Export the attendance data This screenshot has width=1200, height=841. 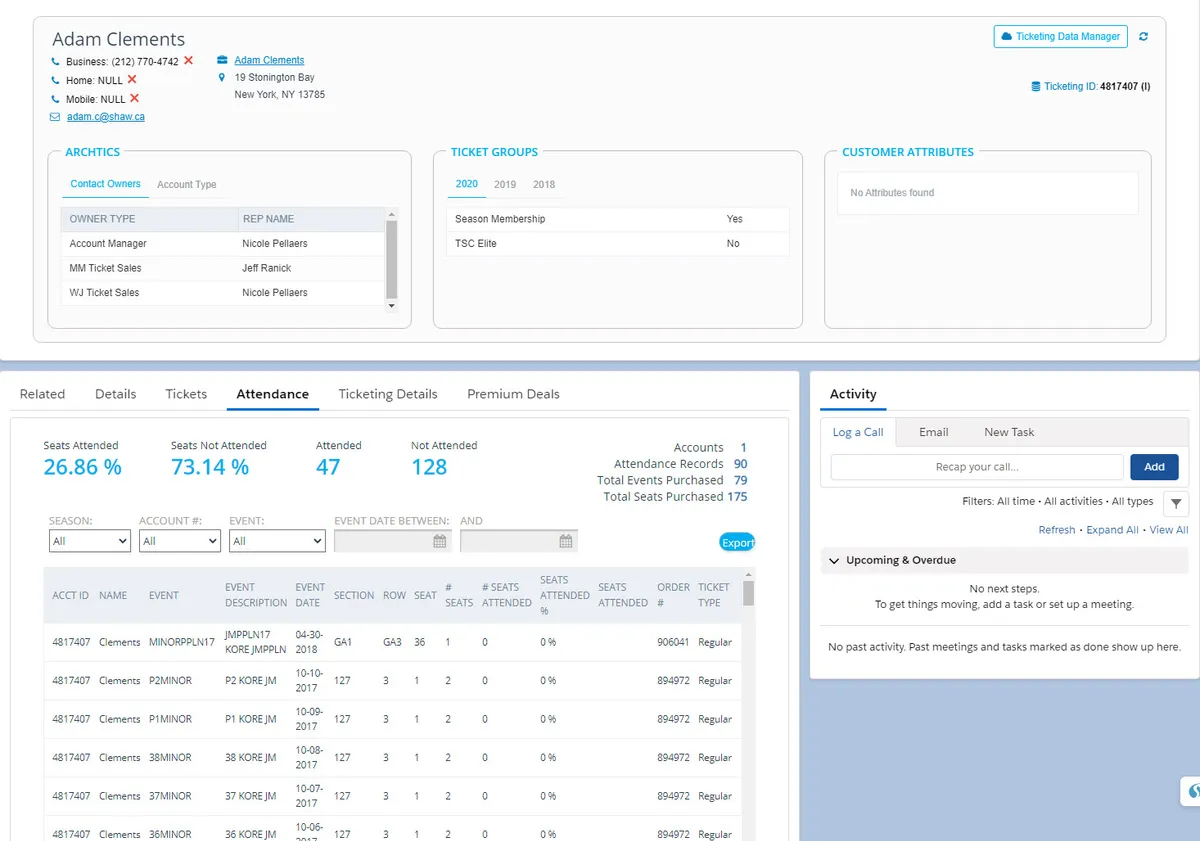(x=737, y=543)
